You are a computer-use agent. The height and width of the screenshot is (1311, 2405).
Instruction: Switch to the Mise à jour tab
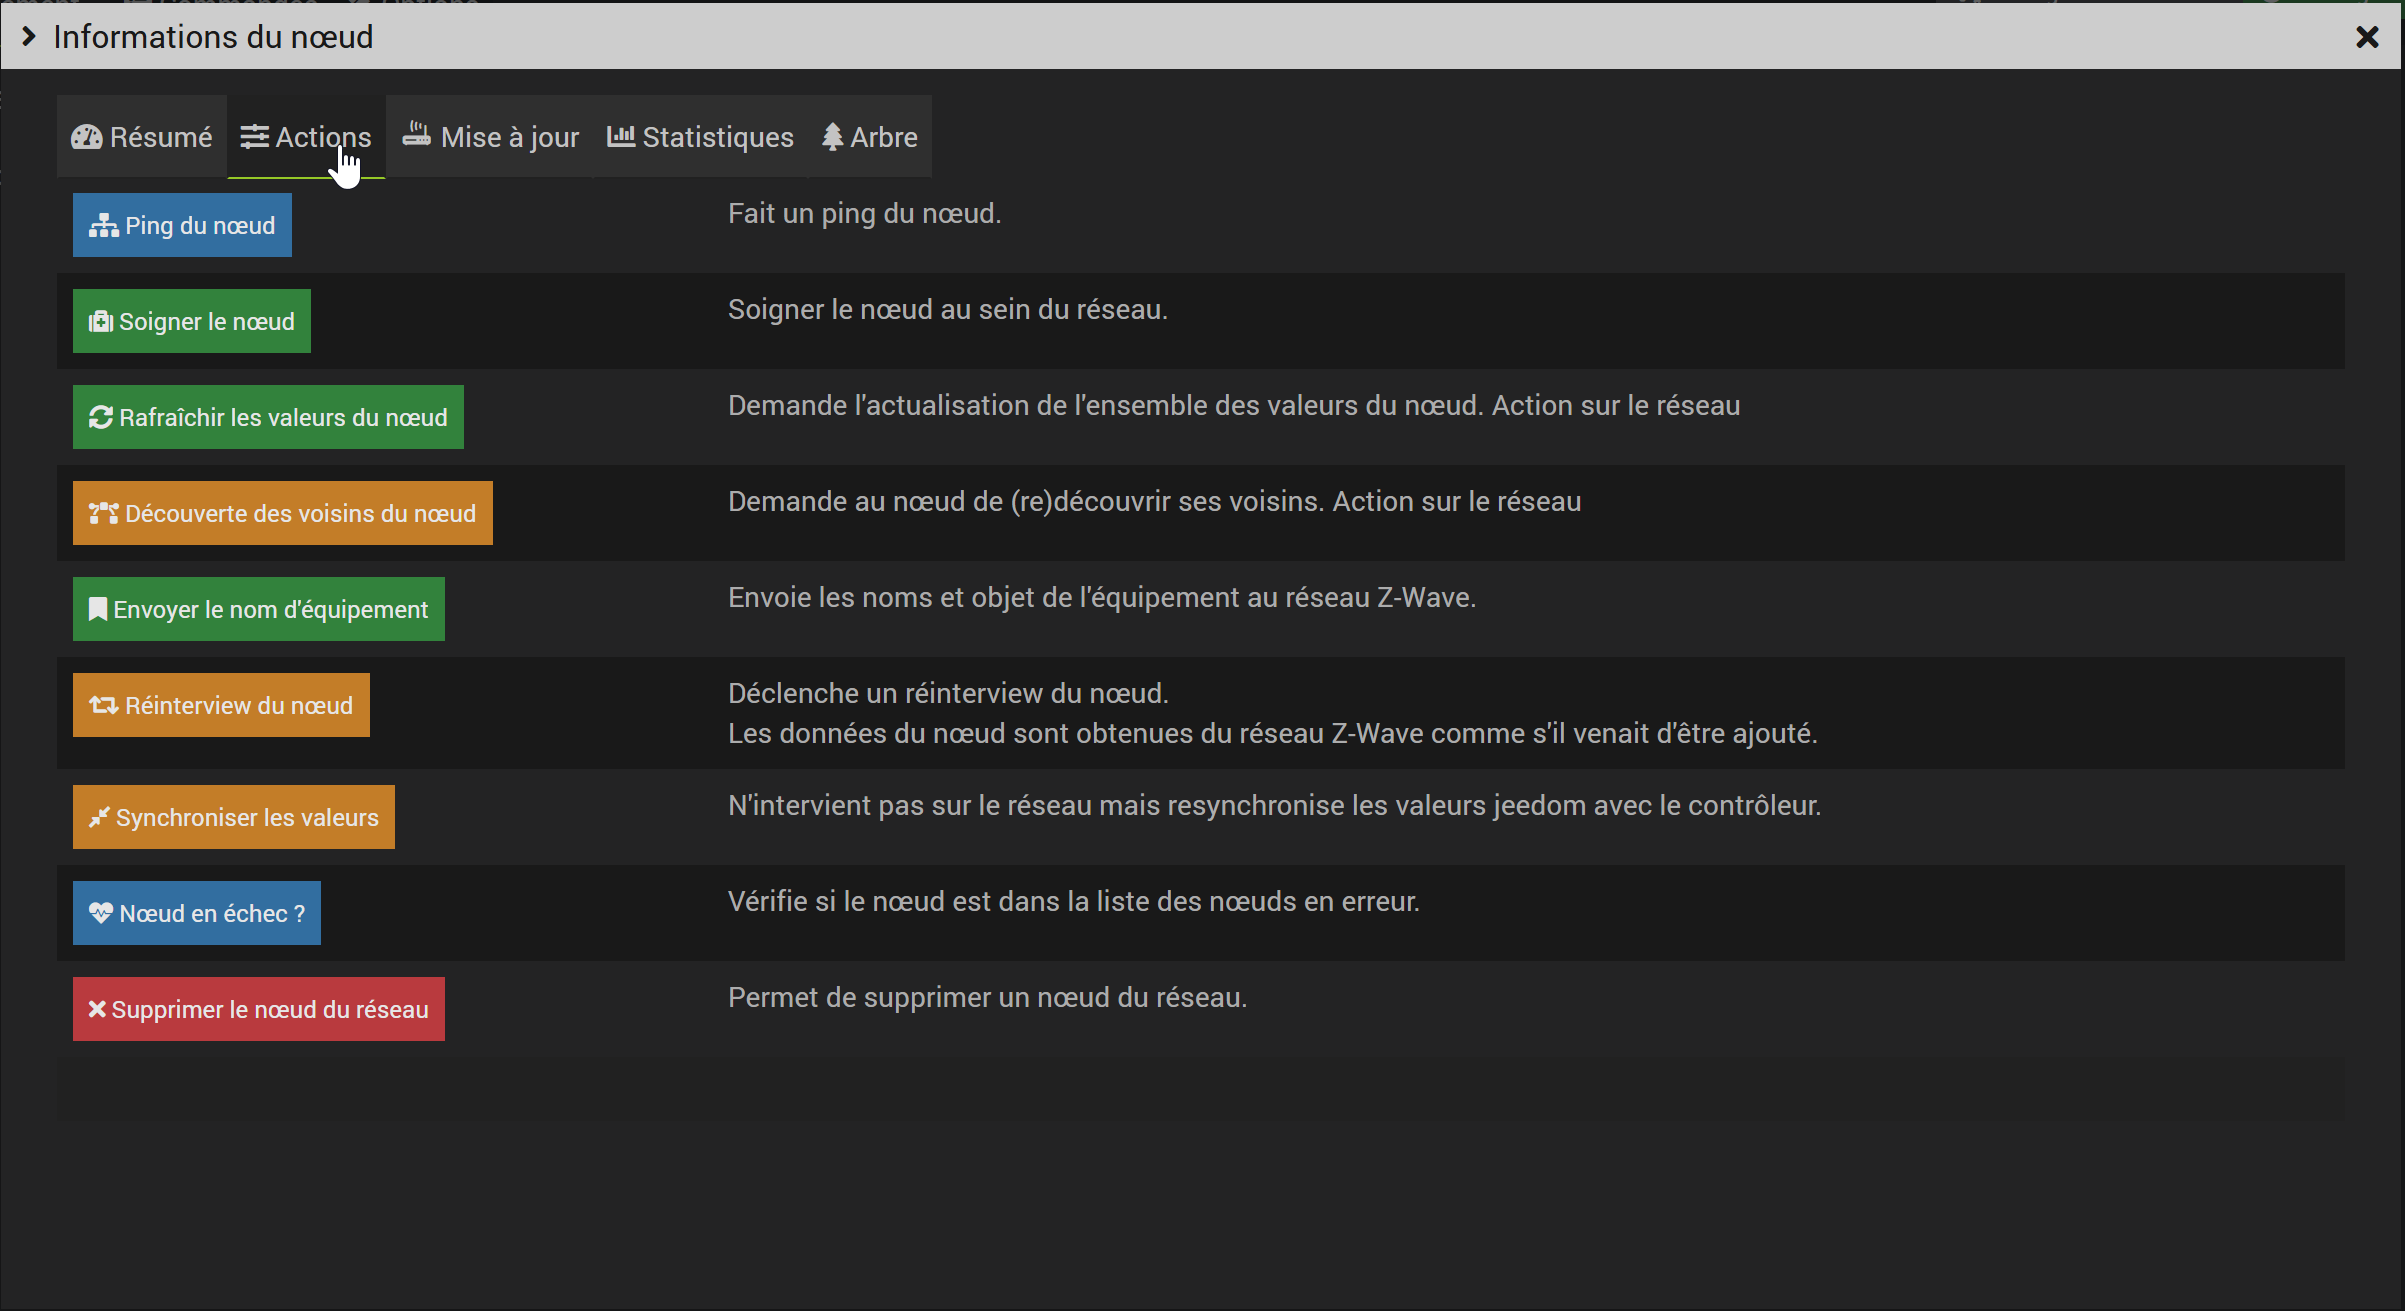[x=490, y=137]
